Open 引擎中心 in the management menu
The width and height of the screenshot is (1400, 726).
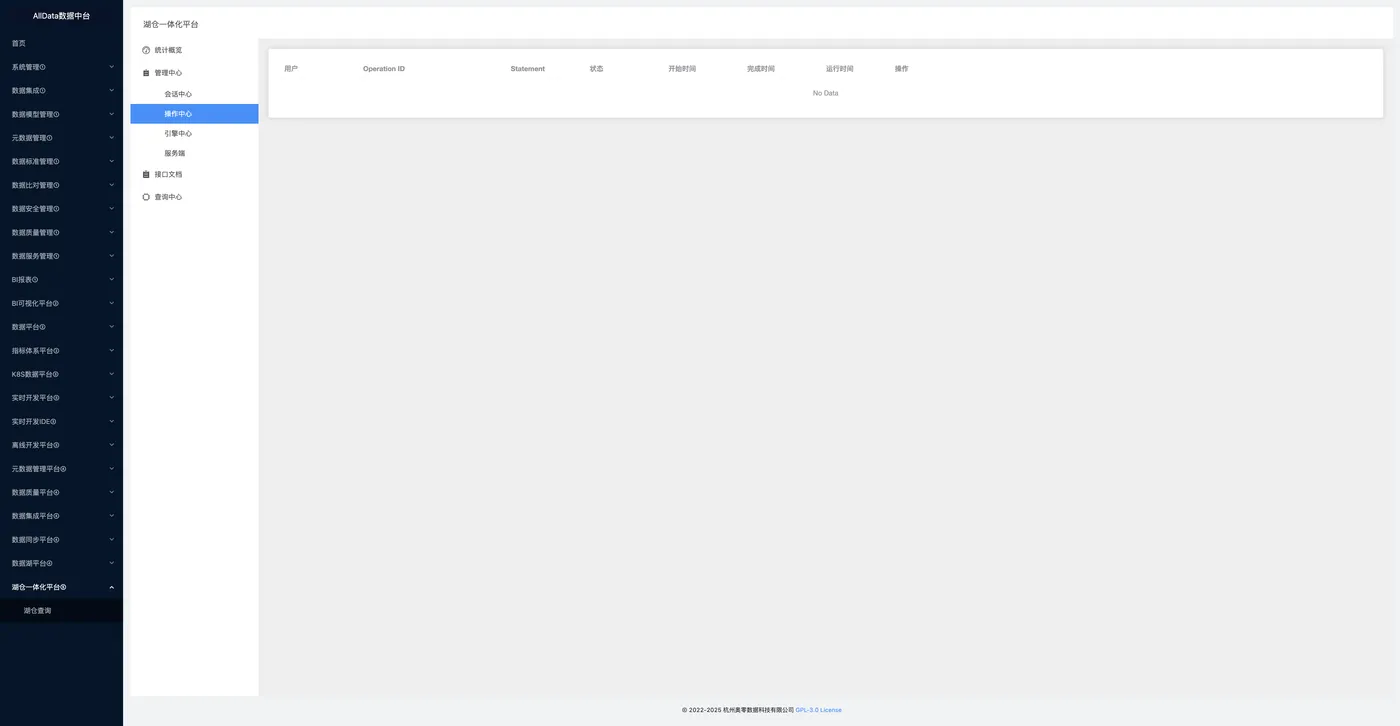[x=194, y=133]
